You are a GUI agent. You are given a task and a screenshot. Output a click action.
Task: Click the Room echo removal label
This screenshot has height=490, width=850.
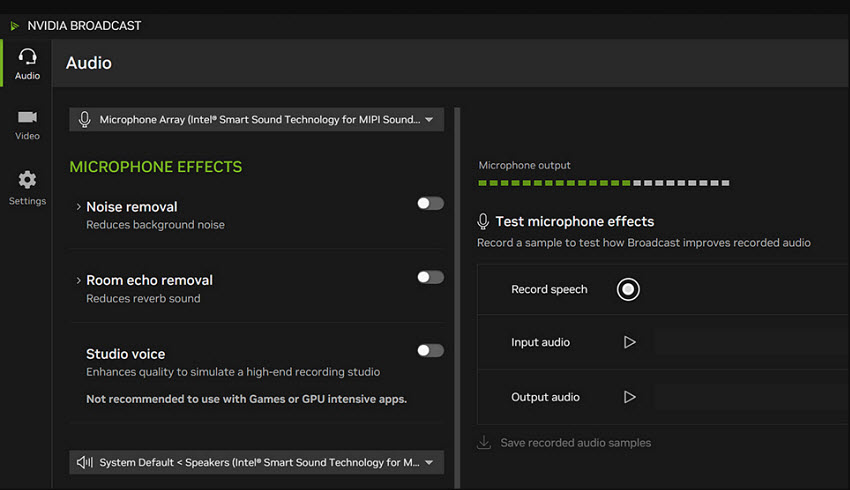click(x=150, y=280)
